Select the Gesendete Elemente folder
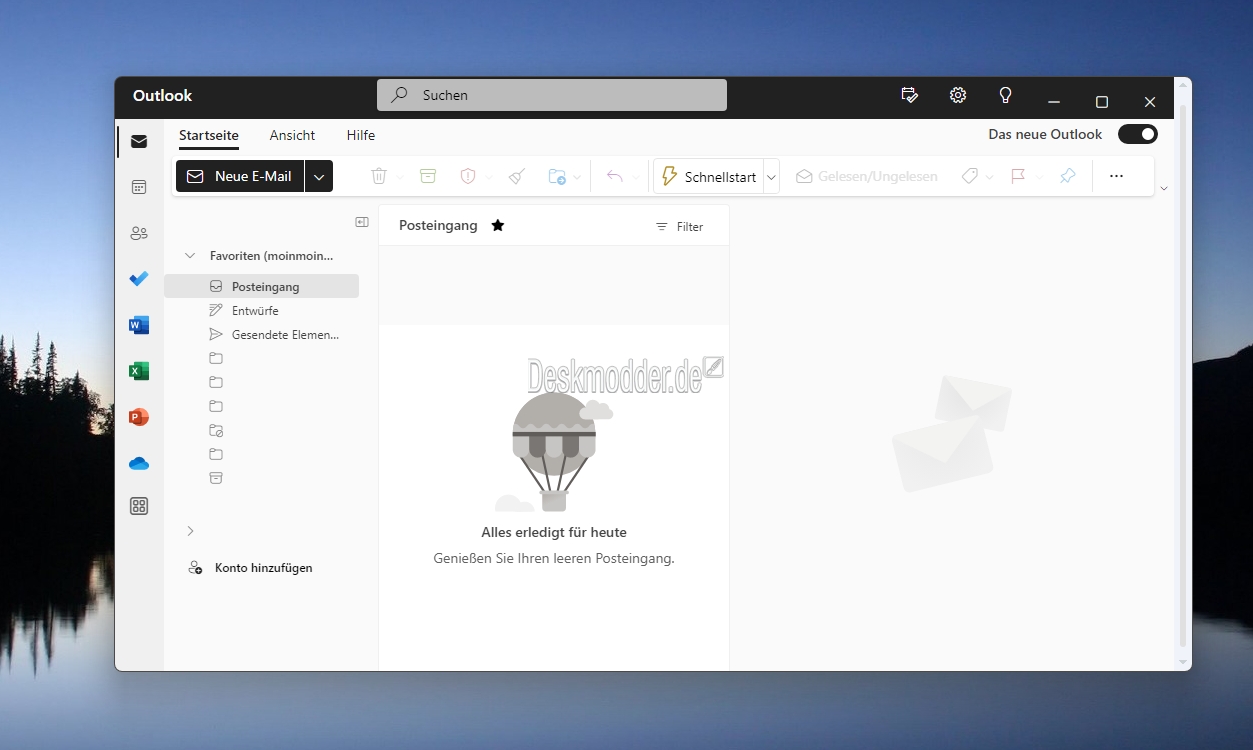Viewport: 1253px width, 750px height. click(x=262, y=334)
